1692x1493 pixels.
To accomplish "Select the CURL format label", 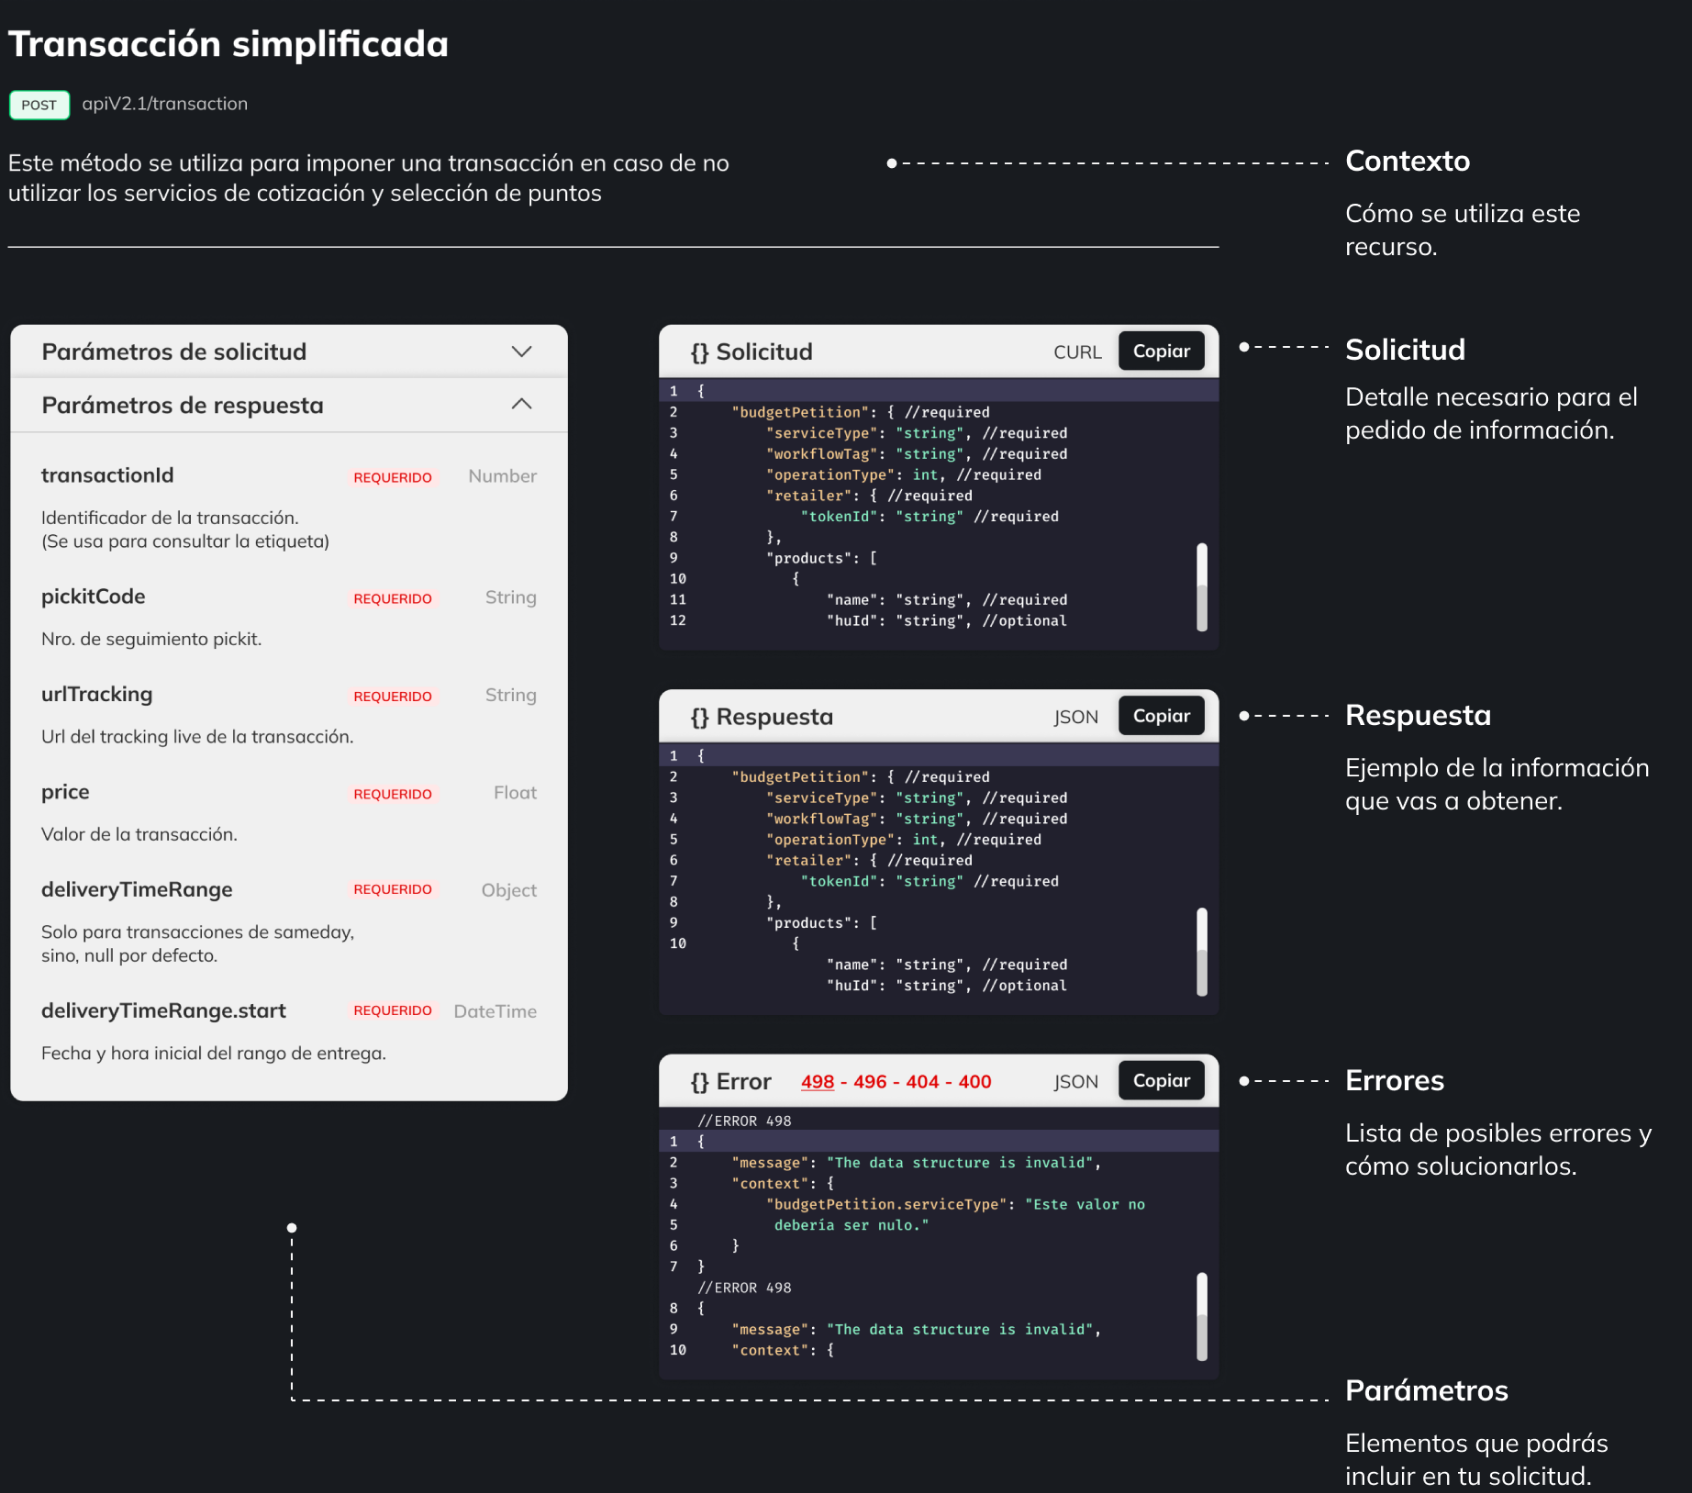I will (1077, 352).
